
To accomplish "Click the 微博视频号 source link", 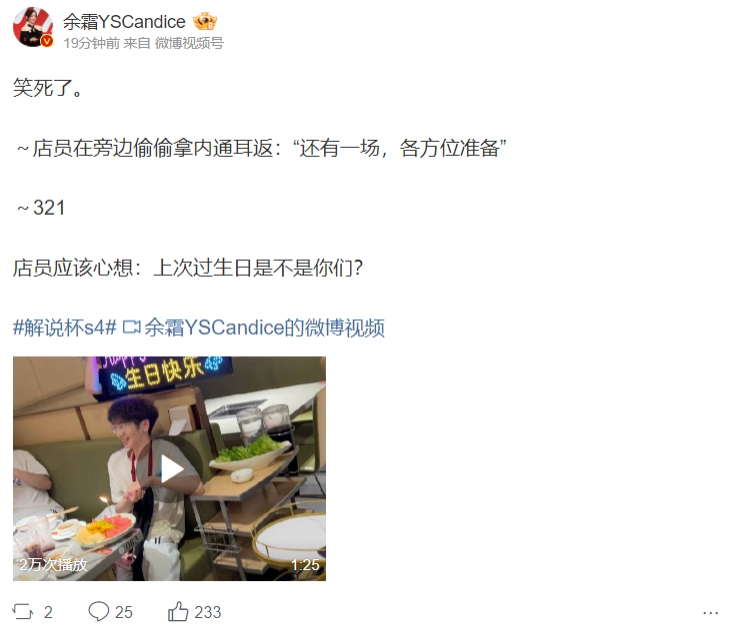I will (189, 43).
